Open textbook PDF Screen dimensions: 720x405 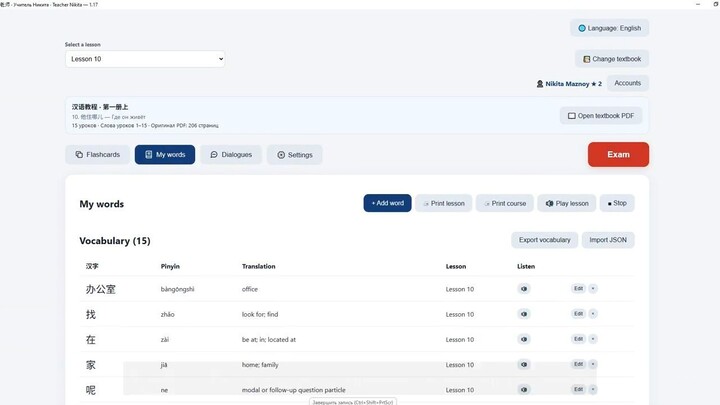(x=601, y=116)
